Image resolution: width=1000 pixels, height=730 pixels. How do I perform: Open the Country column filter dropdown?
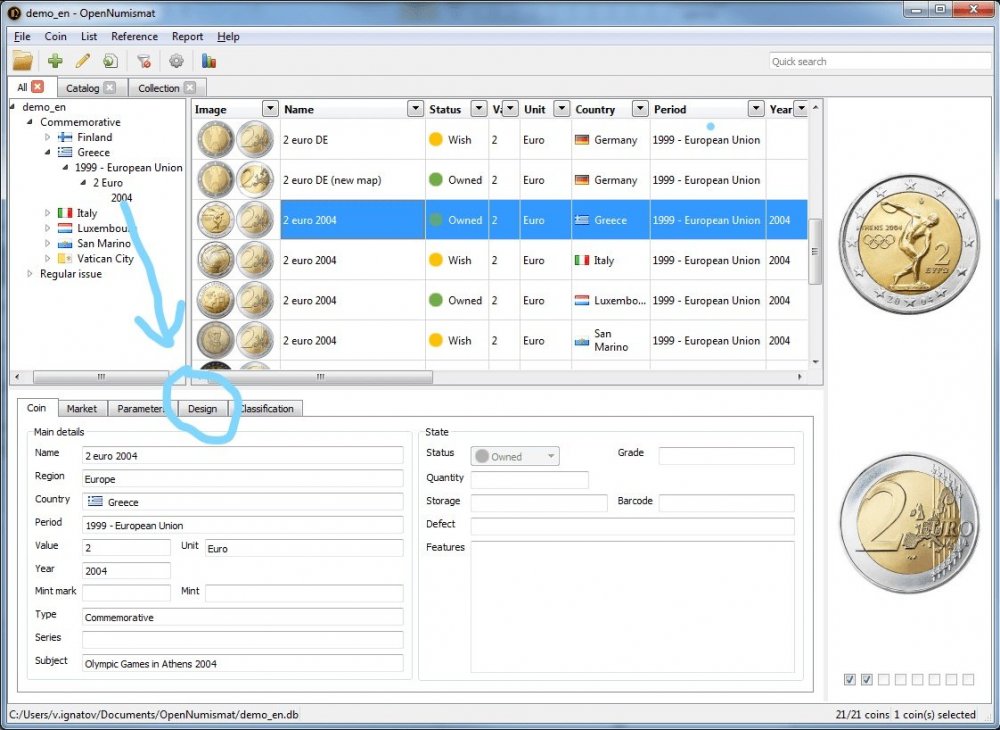tap(636, 109)
